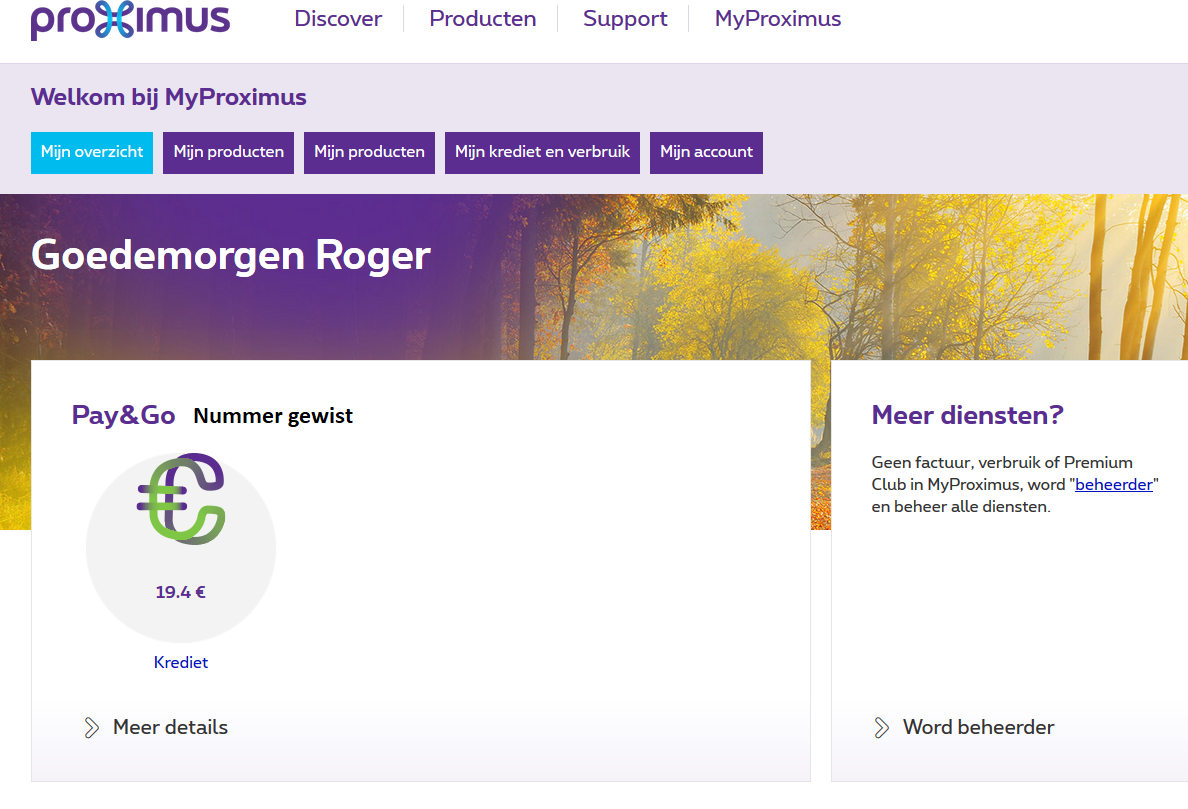Click the chevron beside Meer details
1188x809 pixels.
pyautogui.click(x=92, y=728)
